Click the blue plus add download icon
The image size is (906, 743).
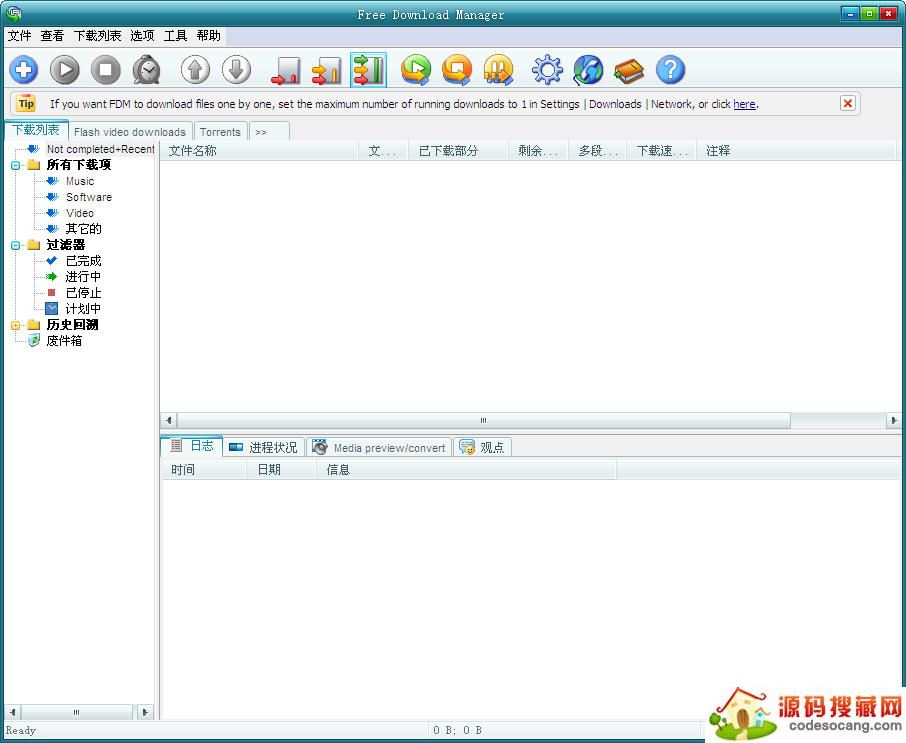[x=24, y=70]
